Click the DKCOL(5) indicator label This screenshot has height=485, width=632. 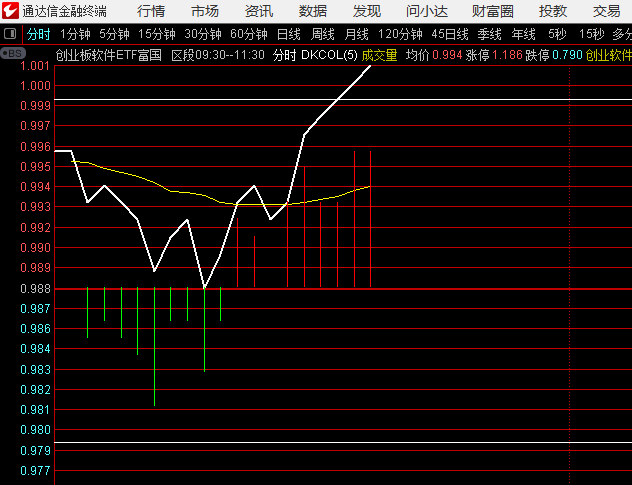(x=329, y=54)
